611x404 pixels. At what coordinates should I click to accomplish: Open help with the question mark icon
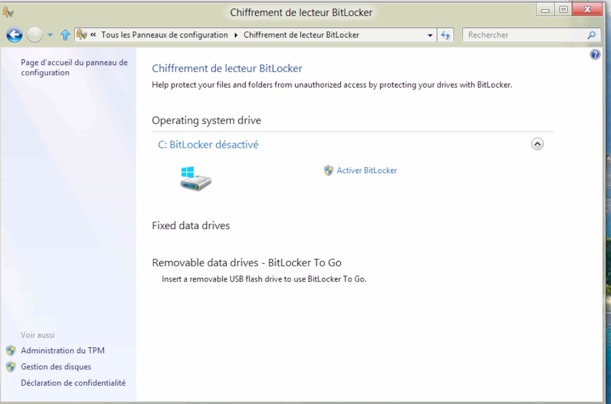pos(595,55)
